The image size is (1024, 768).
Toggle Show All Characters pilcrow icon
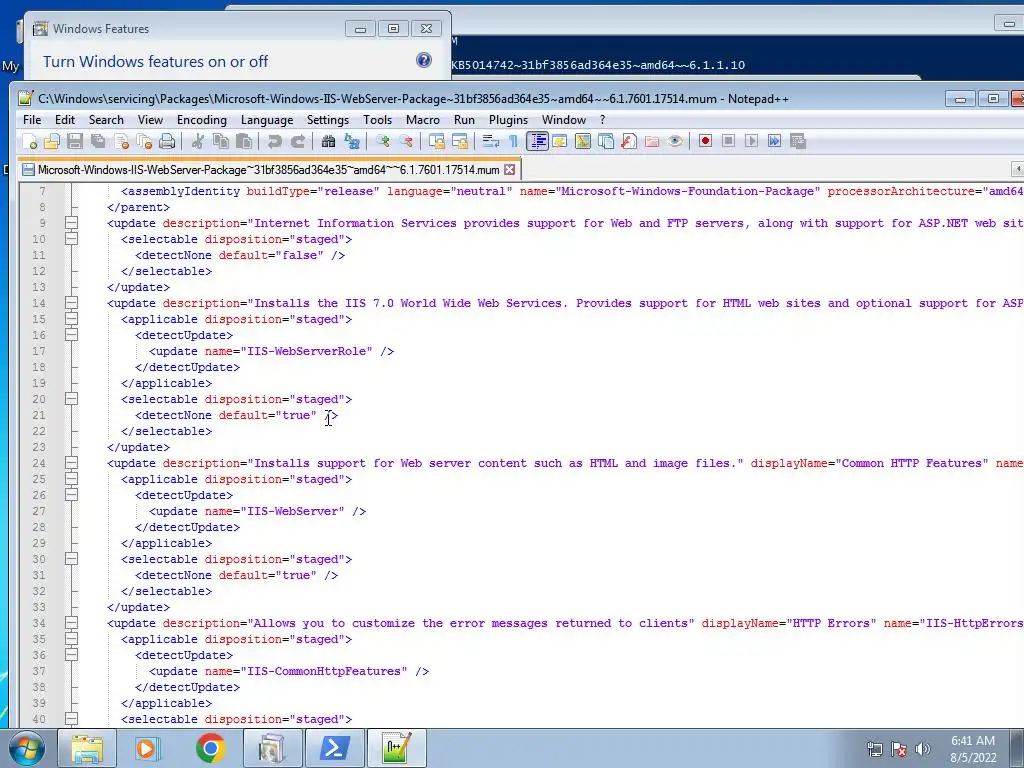coord(513,142)
